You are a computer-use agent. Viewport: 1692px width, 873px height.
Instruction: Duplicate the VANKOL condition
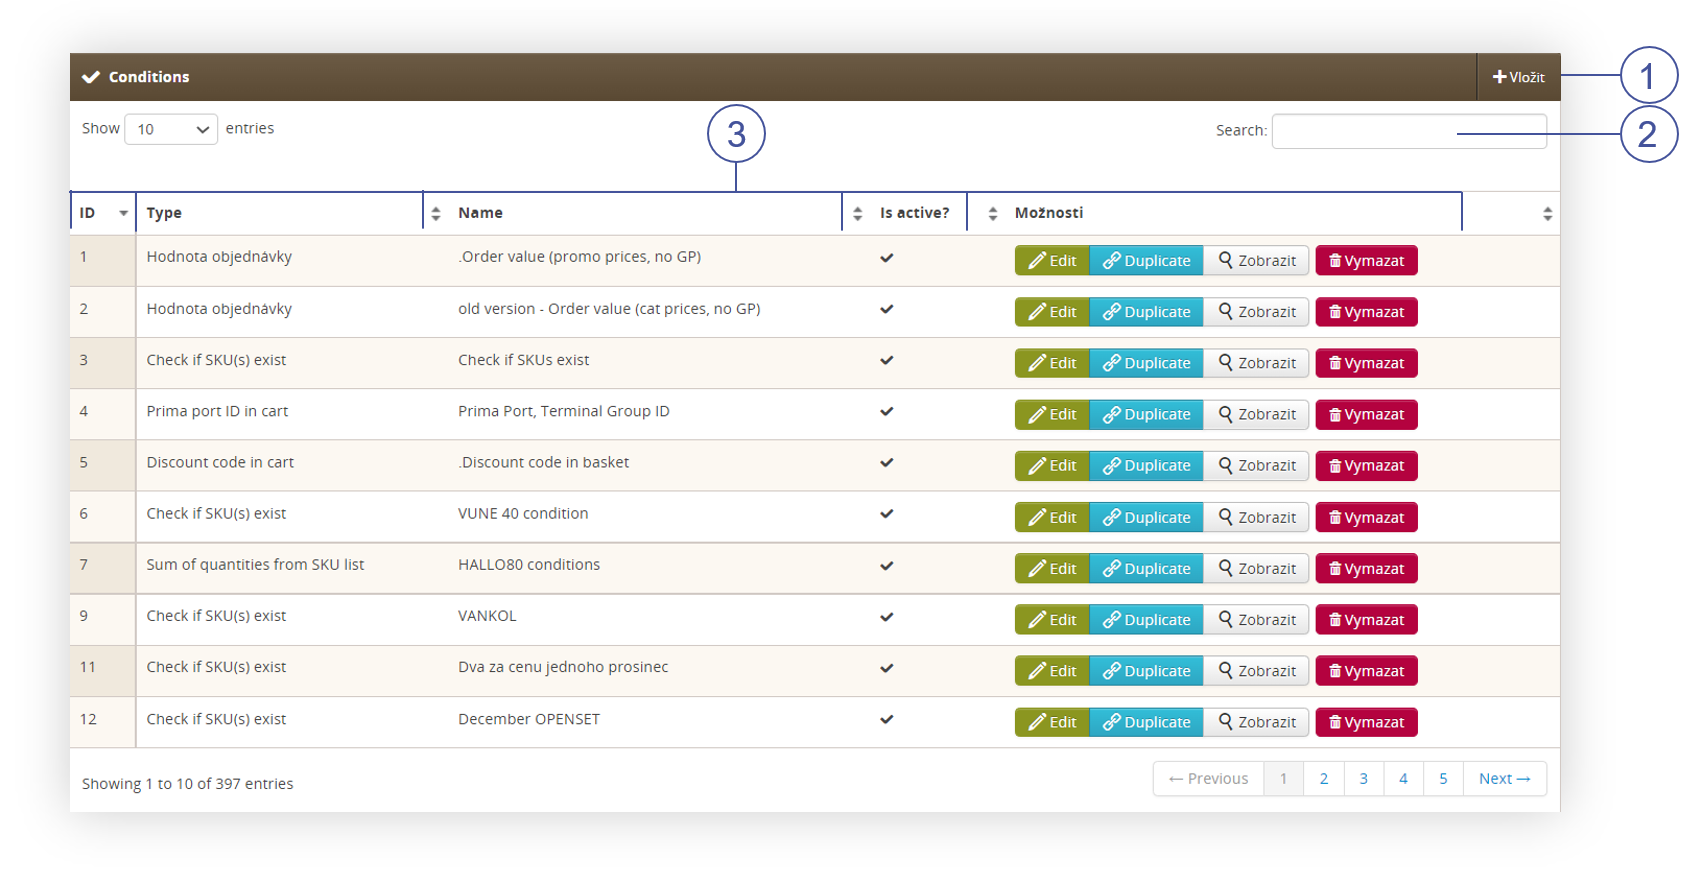click(1146, 620)
